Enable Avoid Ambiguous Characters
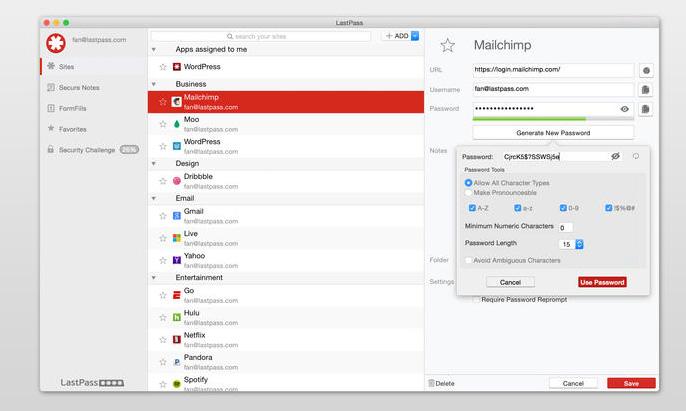686x411 pixels. click(469, 260)
